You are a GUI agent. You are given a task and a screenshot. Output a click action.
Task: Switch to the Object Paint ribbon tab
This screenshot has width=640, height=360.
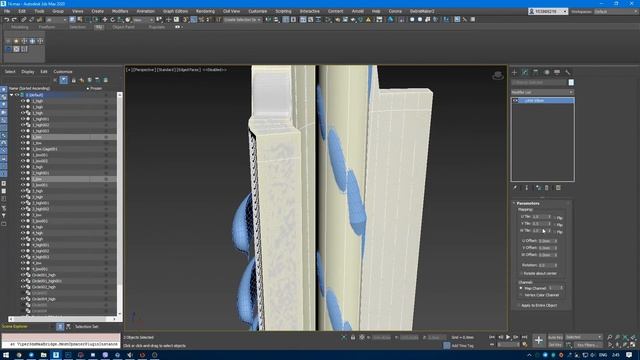point(123,27)
